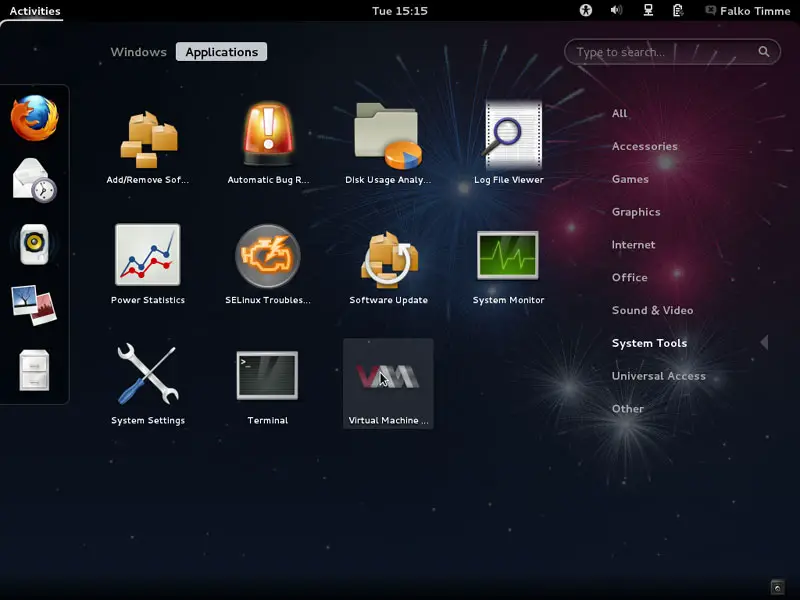Open Shotwell photo manager in dash
The image size is (800, 600).
34,305
